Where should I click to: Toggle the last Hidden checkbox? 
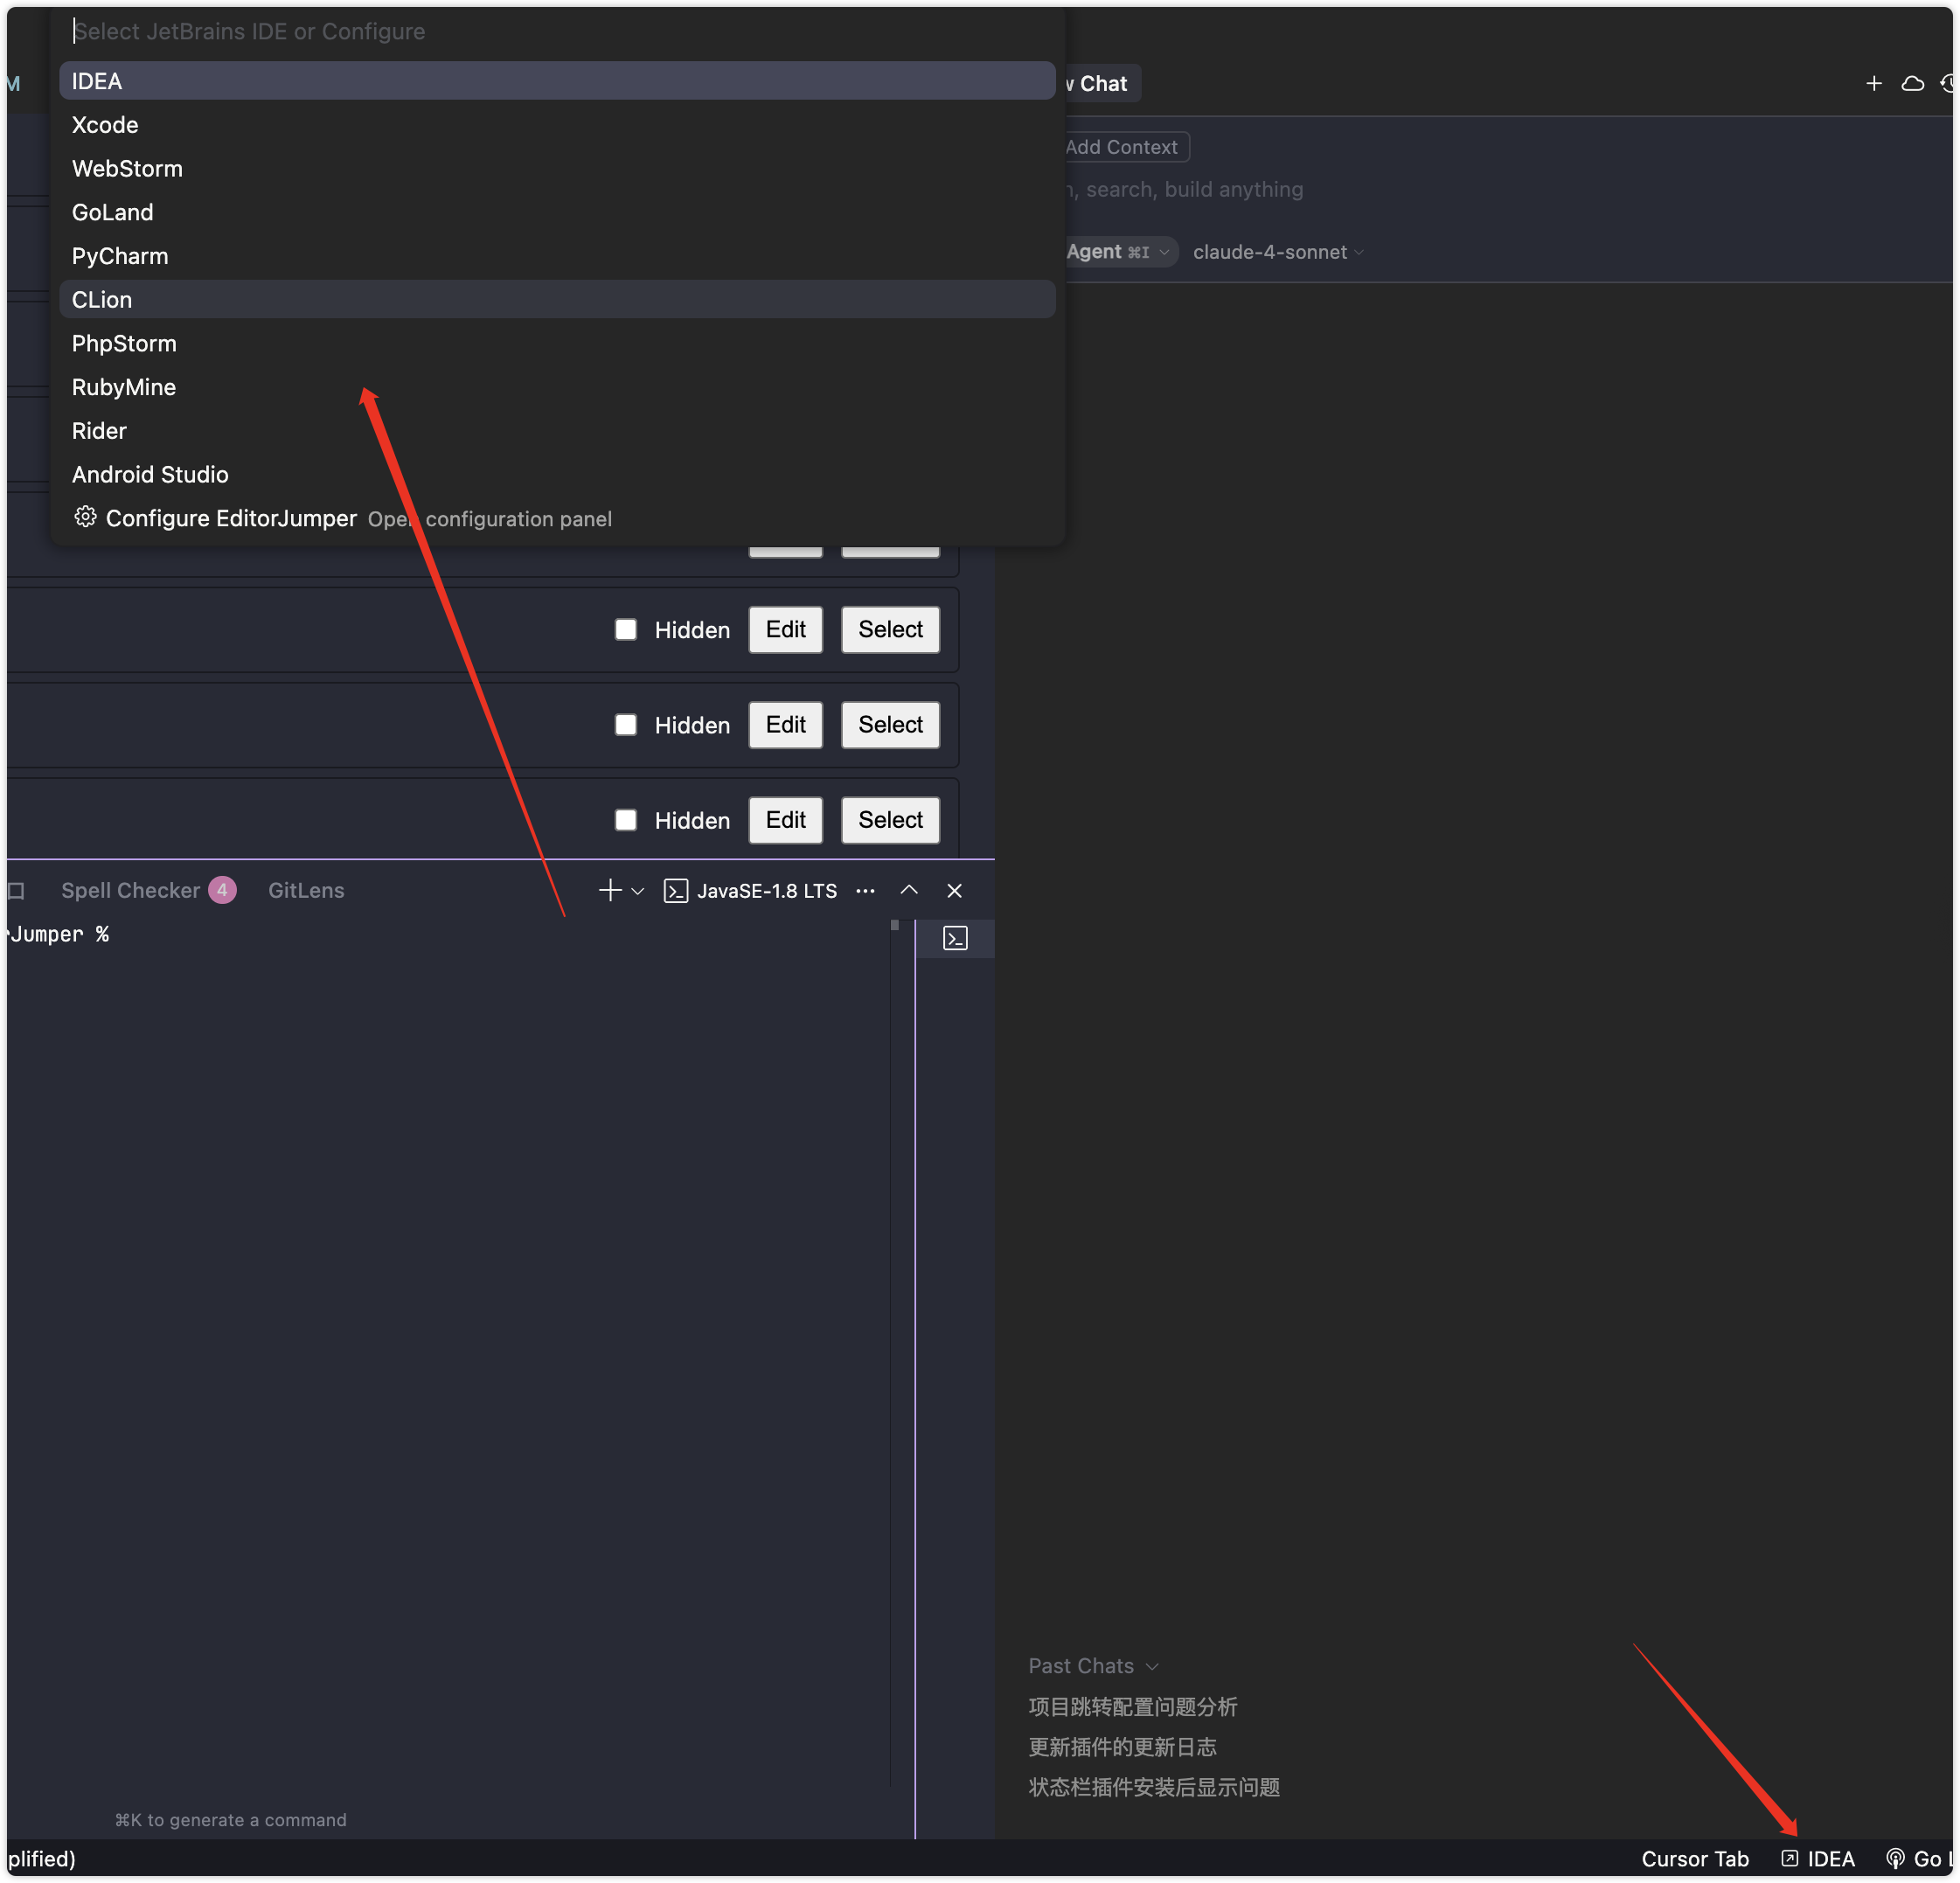pyautogui.click(x=626, y=820)
